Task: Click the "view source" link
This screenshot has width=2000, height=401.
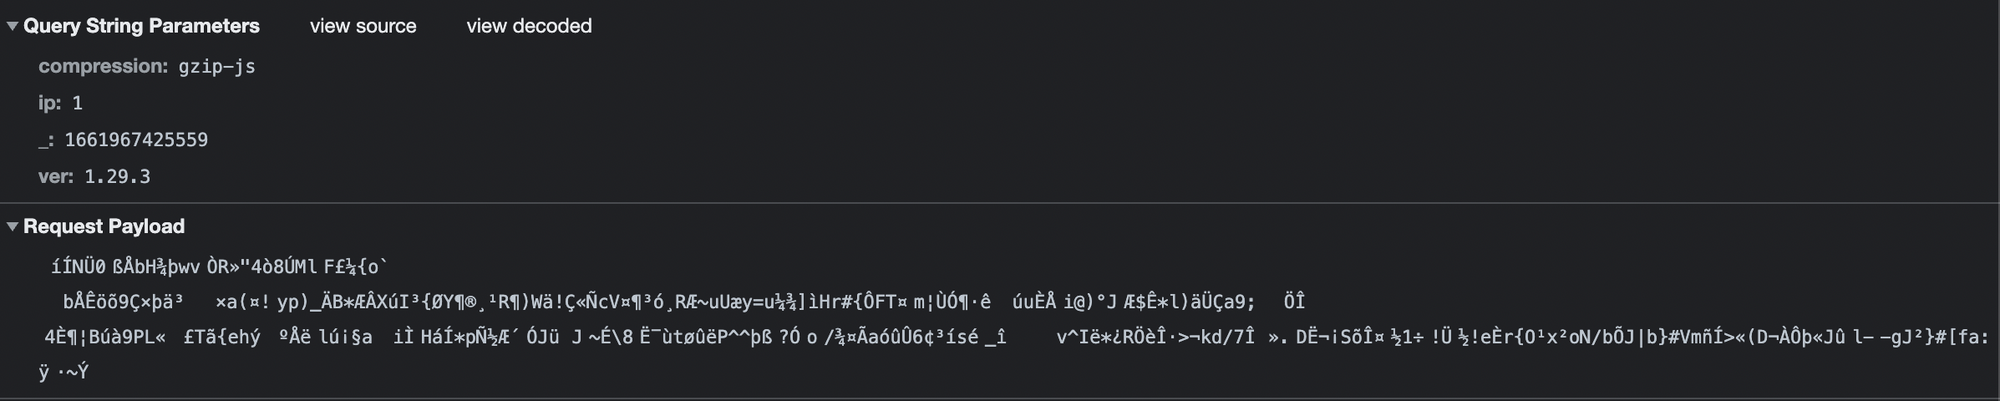Action: (x=363, y=26)
